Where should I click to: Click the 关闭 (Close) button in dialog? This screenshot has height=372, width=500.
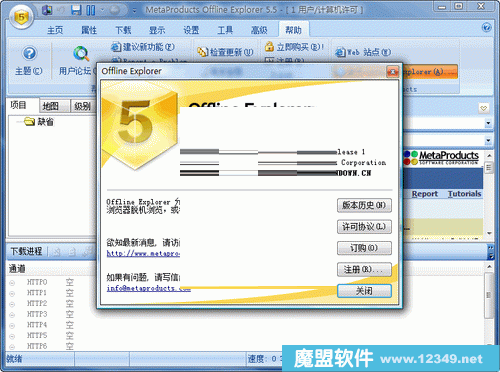[364, 291]
